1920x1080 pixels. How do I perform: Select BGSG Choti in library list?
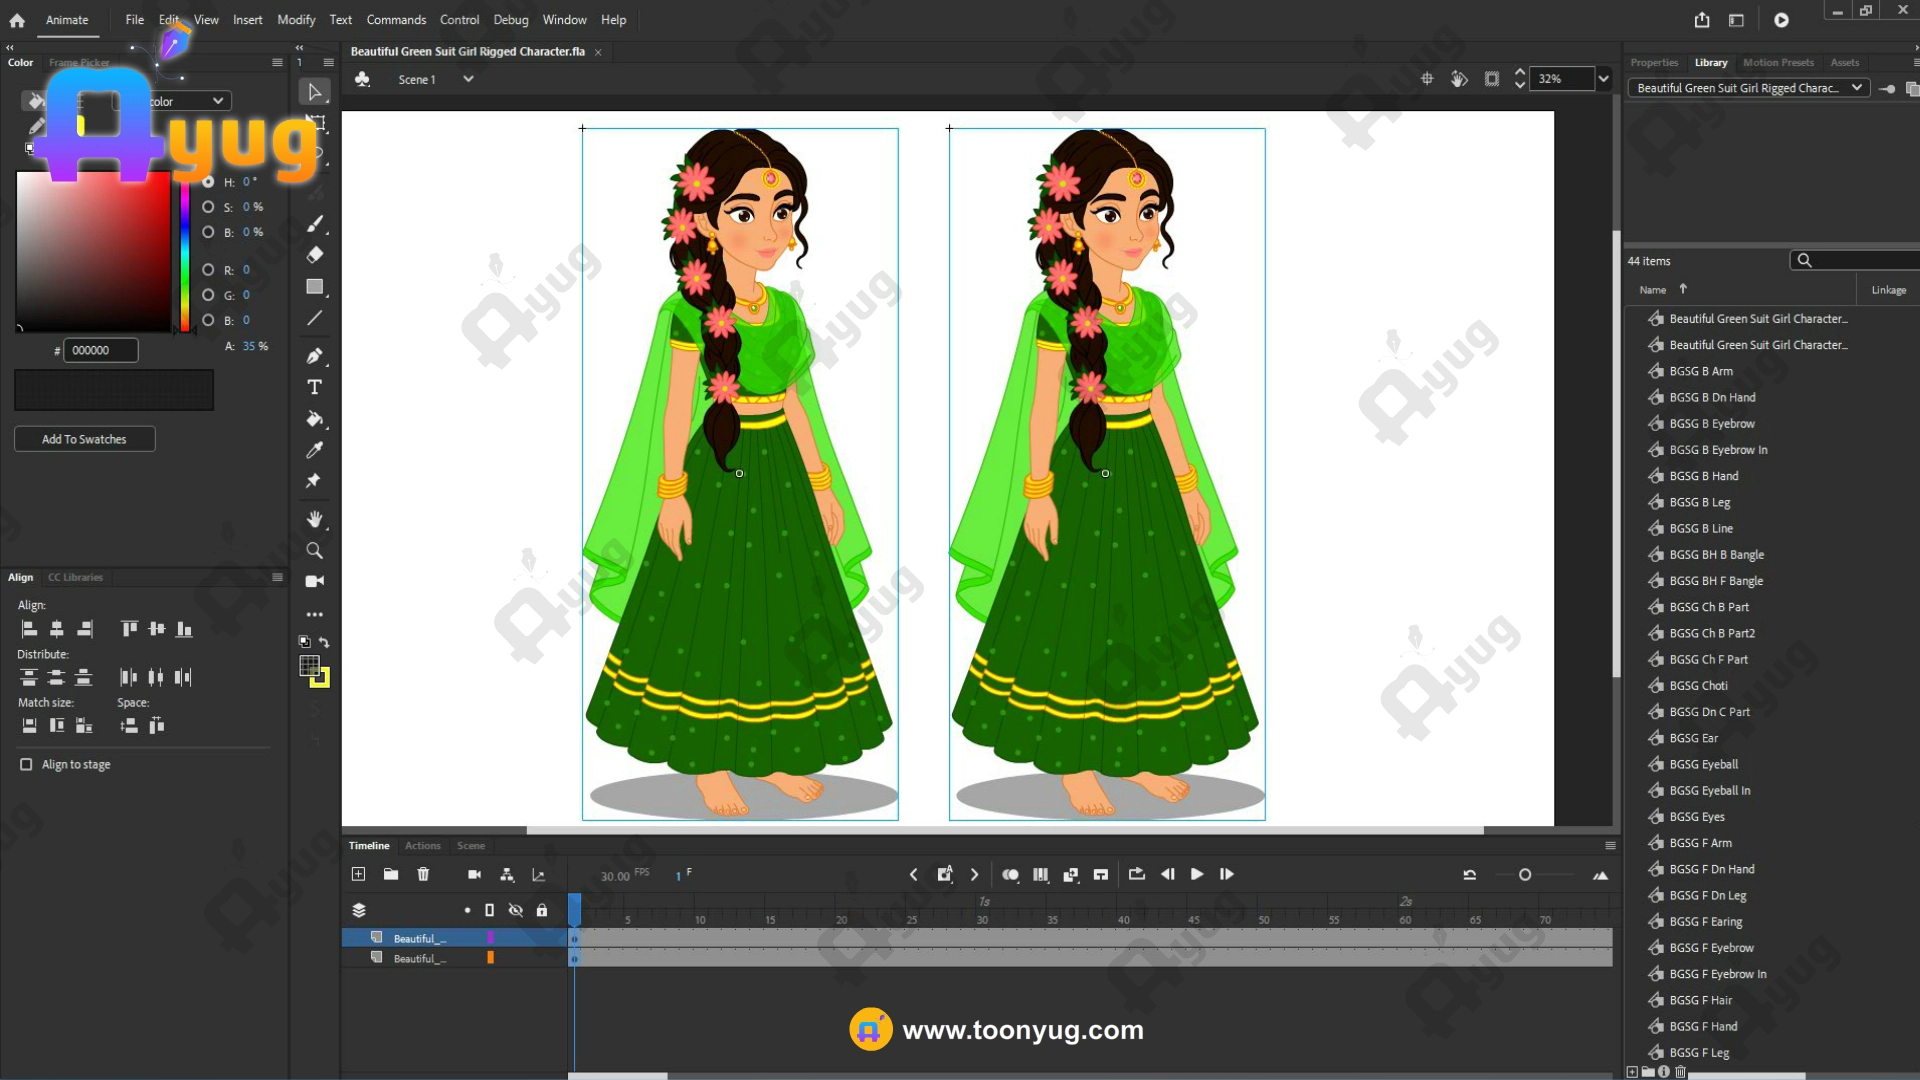pos(1698,686)
